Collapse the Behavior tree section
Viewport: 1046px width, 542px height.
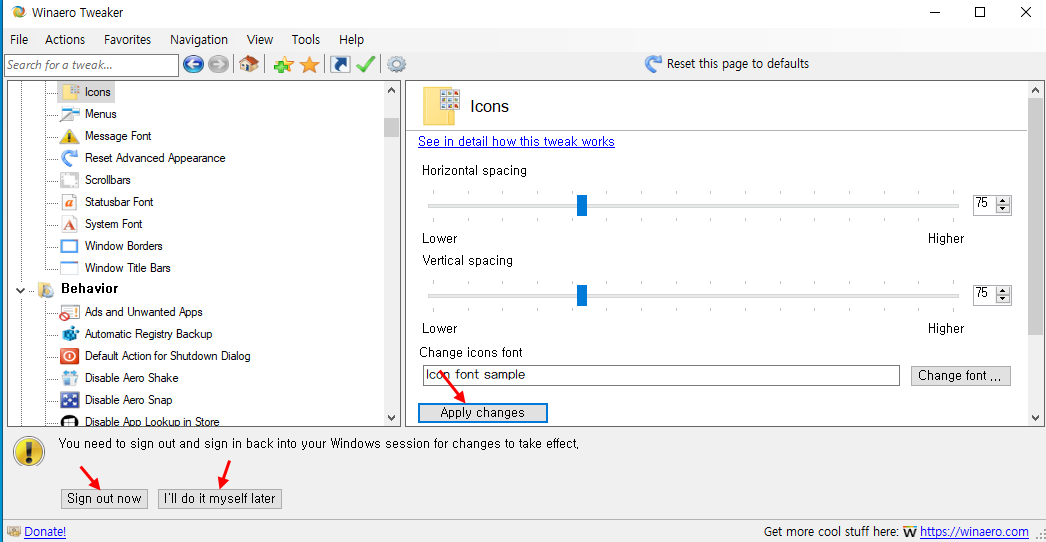click(21, 290)
